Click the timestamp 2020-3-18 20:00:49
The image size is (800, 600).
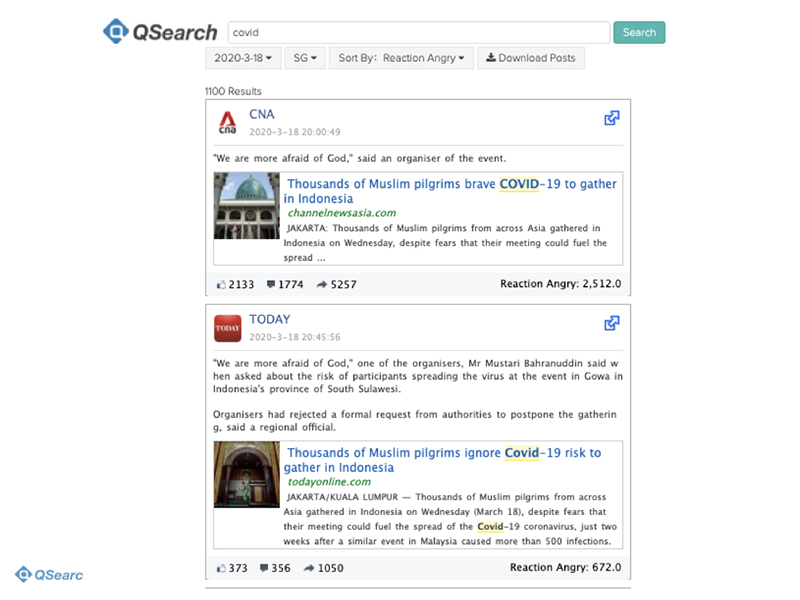[x=294, y=132]
